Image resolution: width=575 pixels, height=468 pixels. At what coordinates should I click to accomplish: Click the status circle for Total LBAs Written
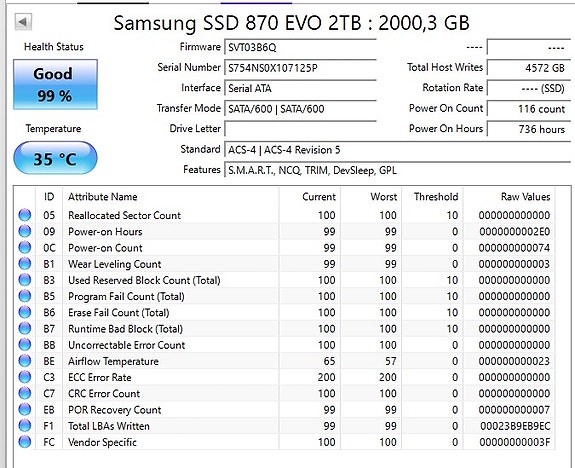coord(25,425)
